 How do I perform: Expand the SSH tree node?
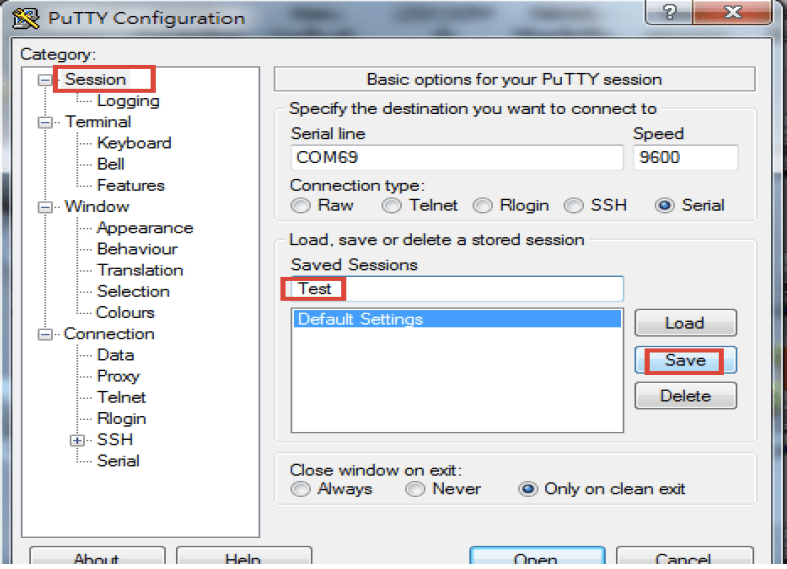77,440
